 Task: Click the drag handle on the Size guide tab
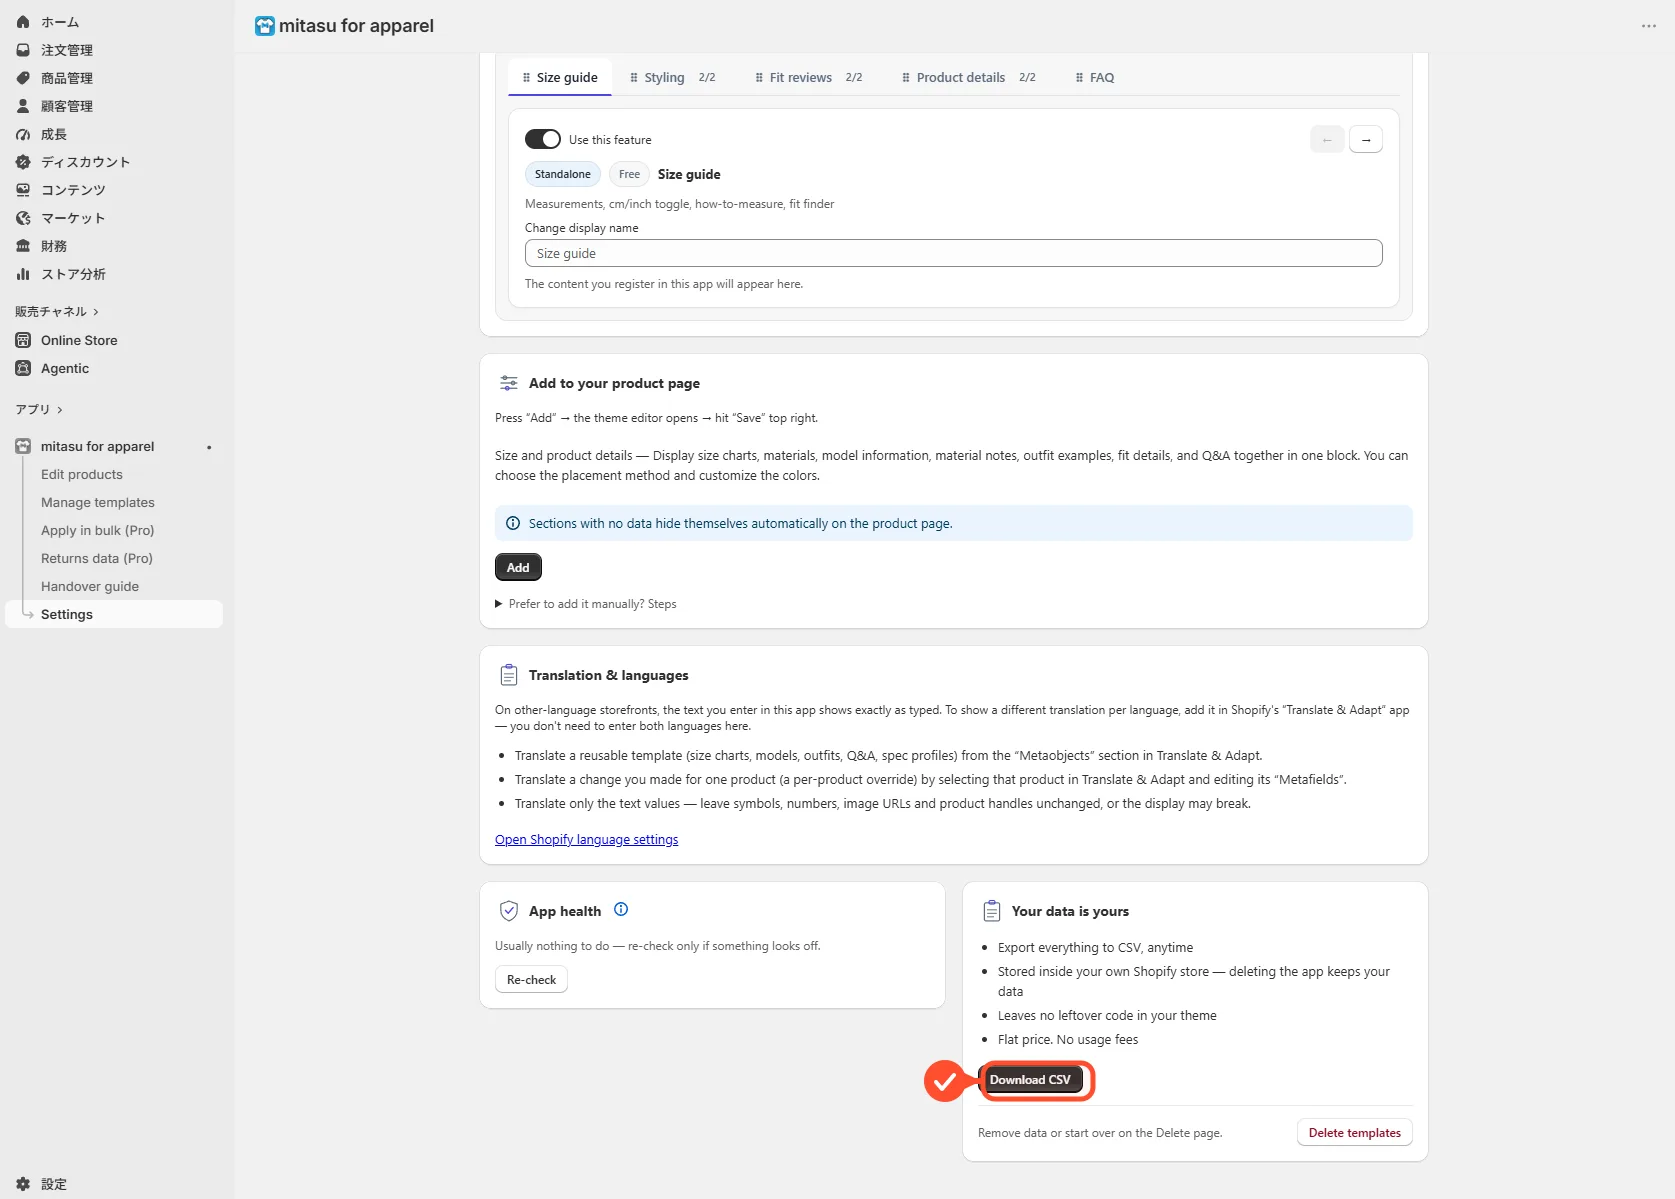526,77
